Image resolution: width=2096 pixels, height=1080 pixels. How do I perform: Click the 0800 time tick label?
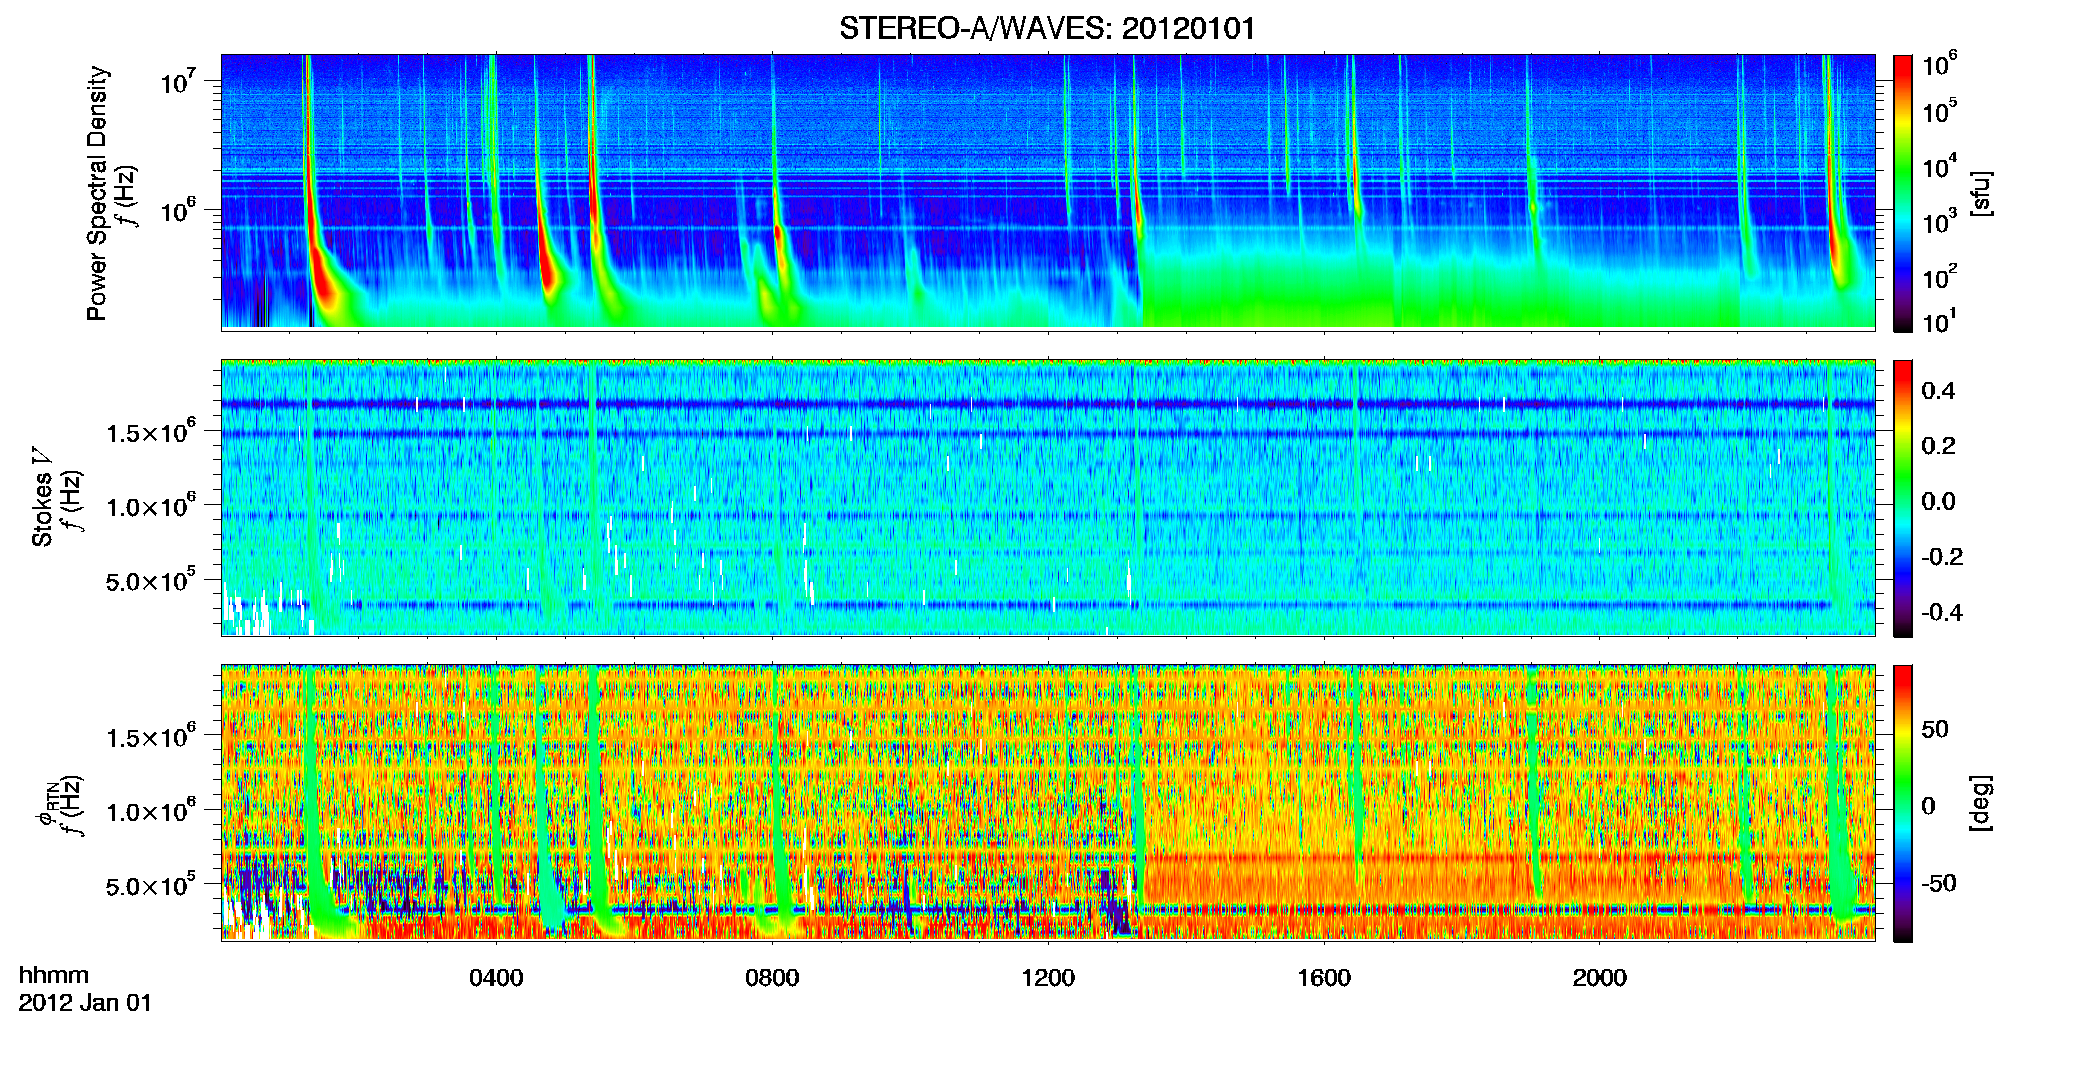[772, 978]
